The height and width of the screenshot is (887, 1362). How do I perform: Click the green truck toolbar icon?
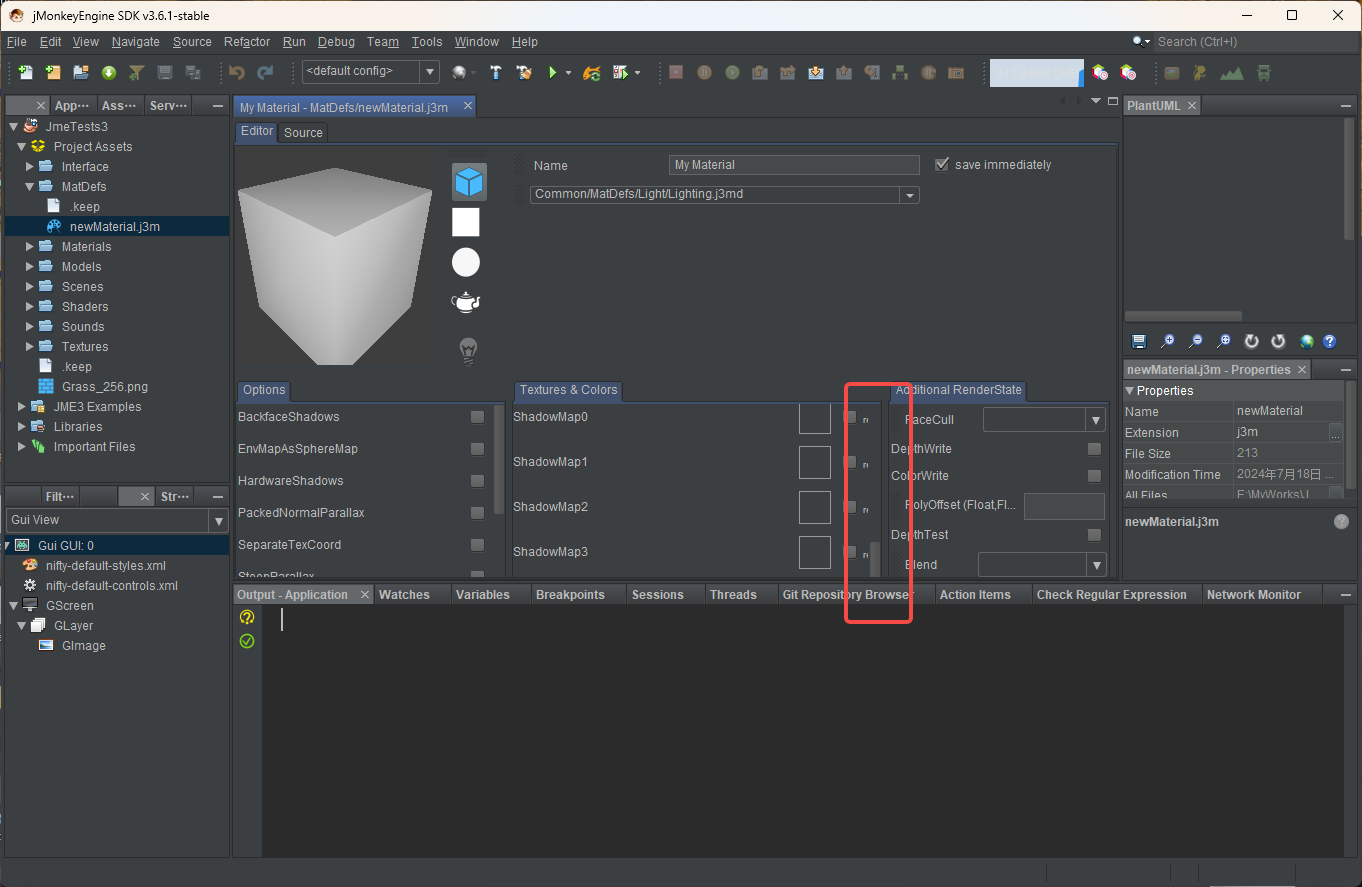pyautogui.click(x=1264, y=72)
